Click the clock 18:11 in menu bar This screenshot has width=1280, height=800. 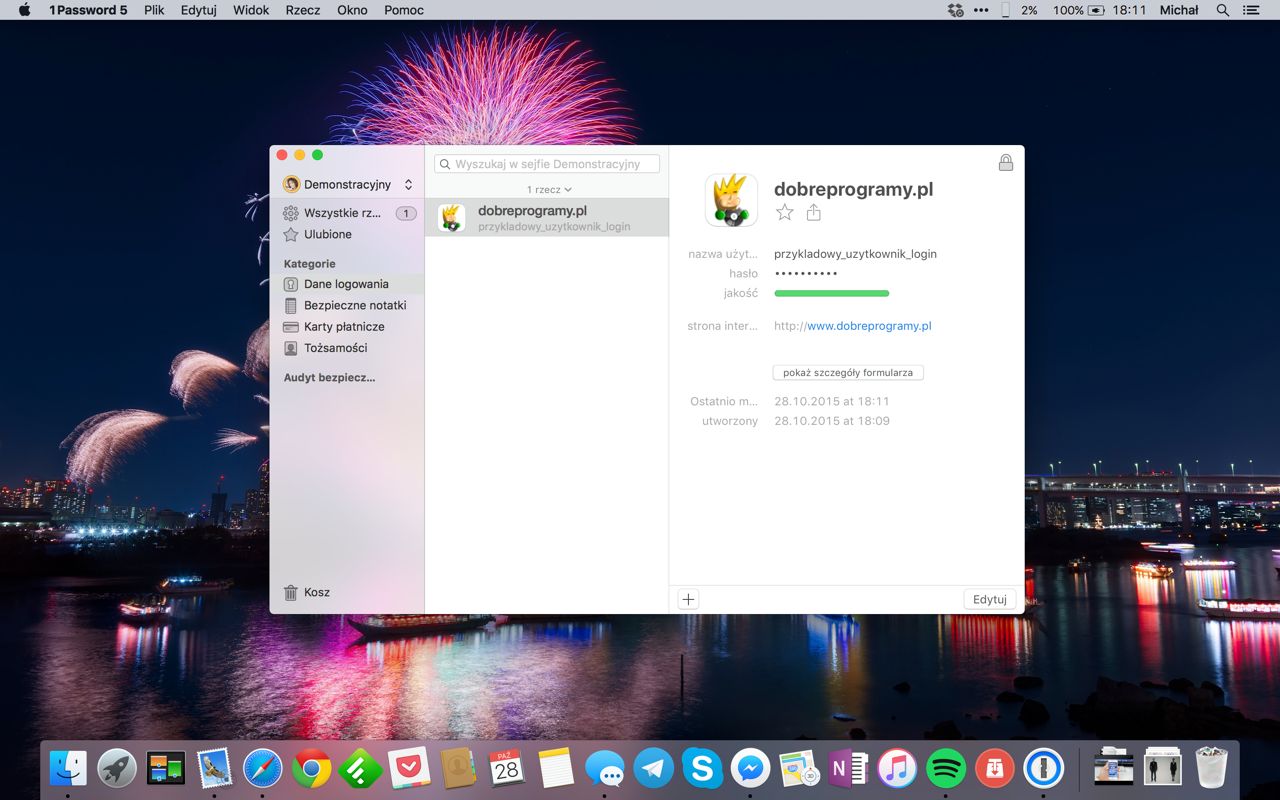(1129, 10)
